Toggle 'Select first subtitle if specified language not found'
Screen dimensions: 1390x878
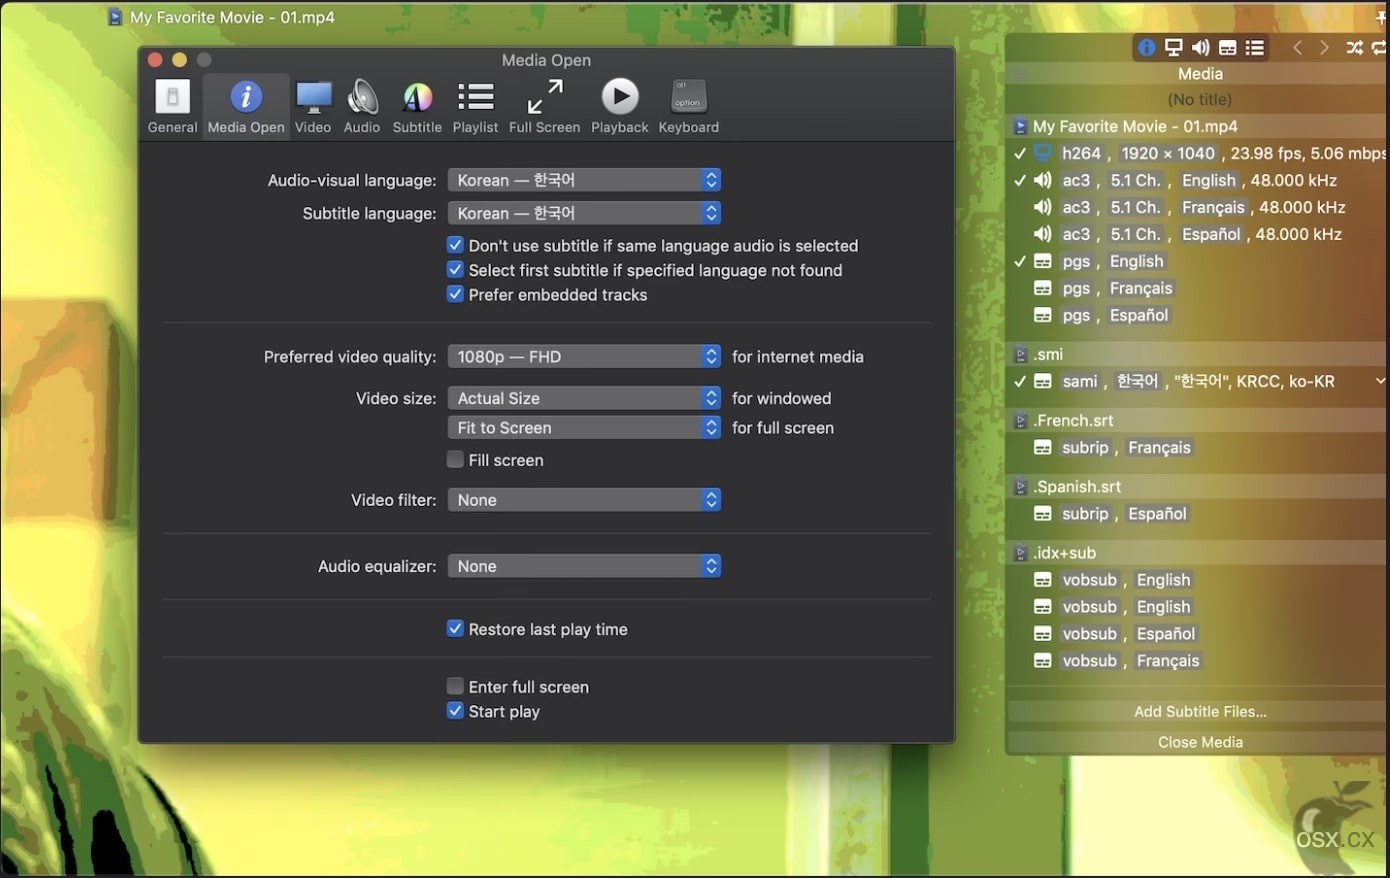pyautogui.click(x=455, y=270)
